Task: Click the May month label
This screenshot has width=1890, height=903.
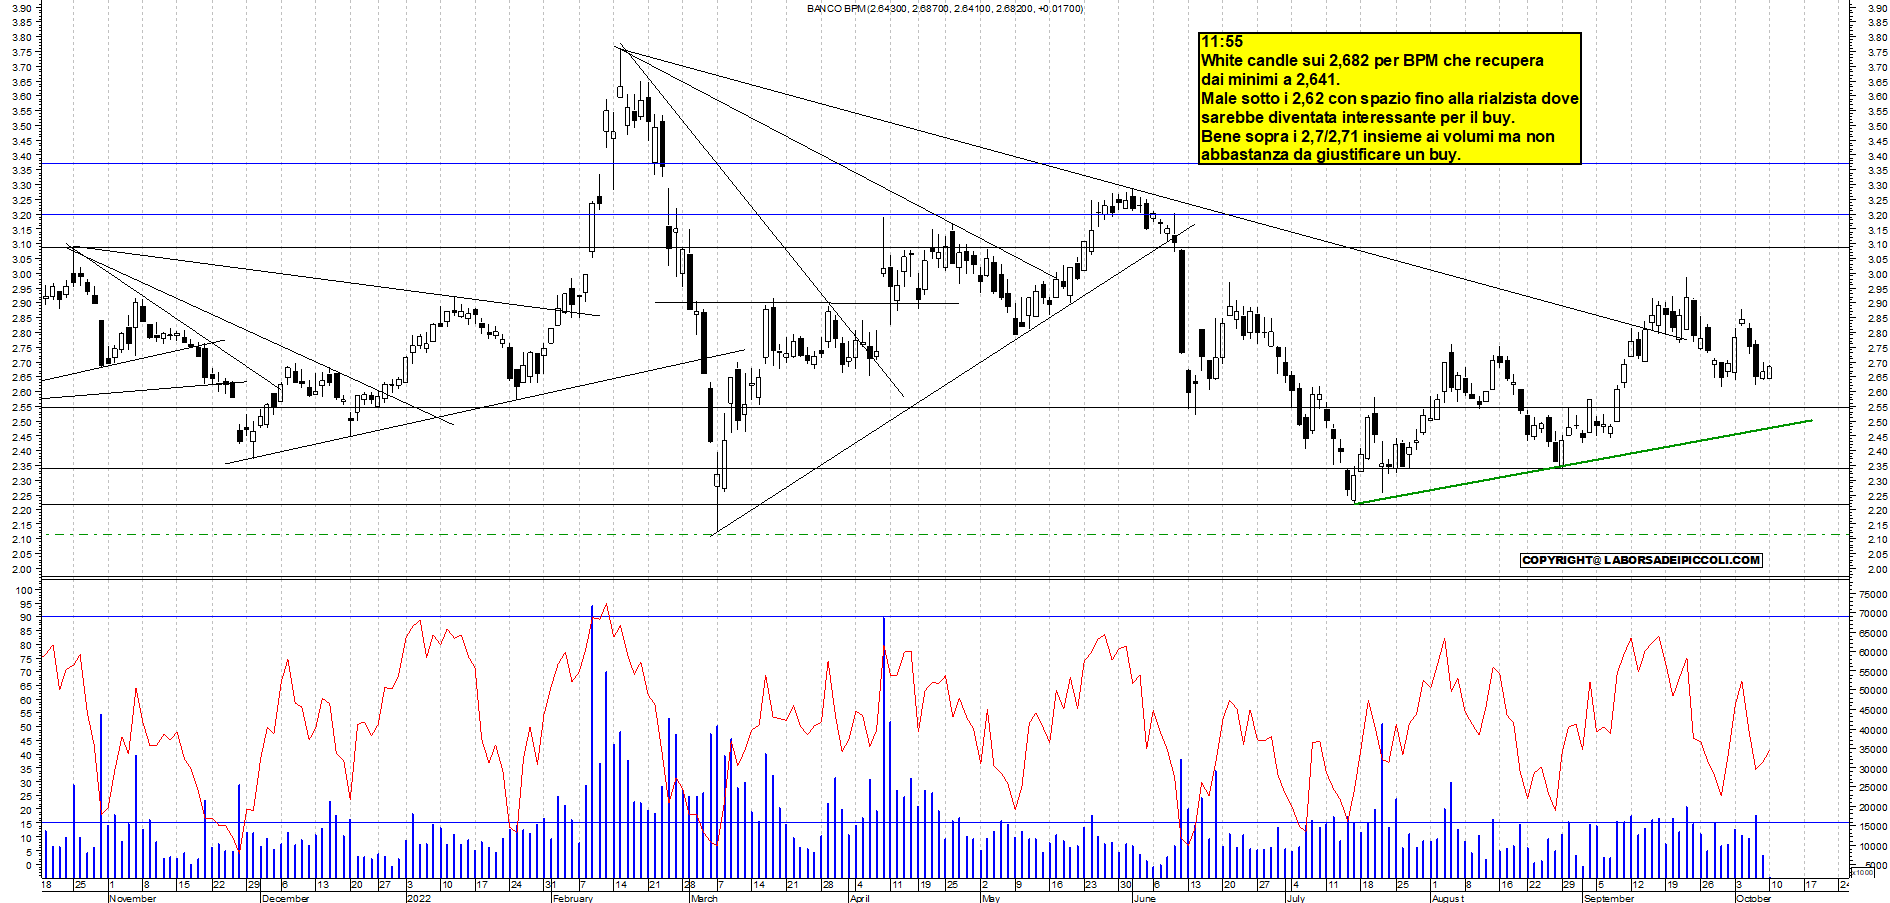Action: click(x=991, y=898)
